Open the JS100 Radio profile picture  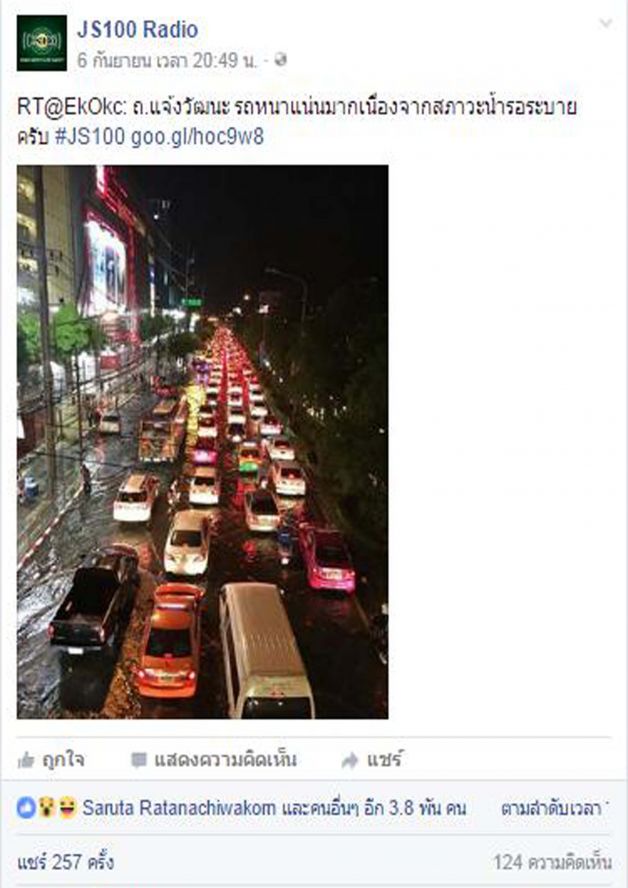(x=41, y=43)
